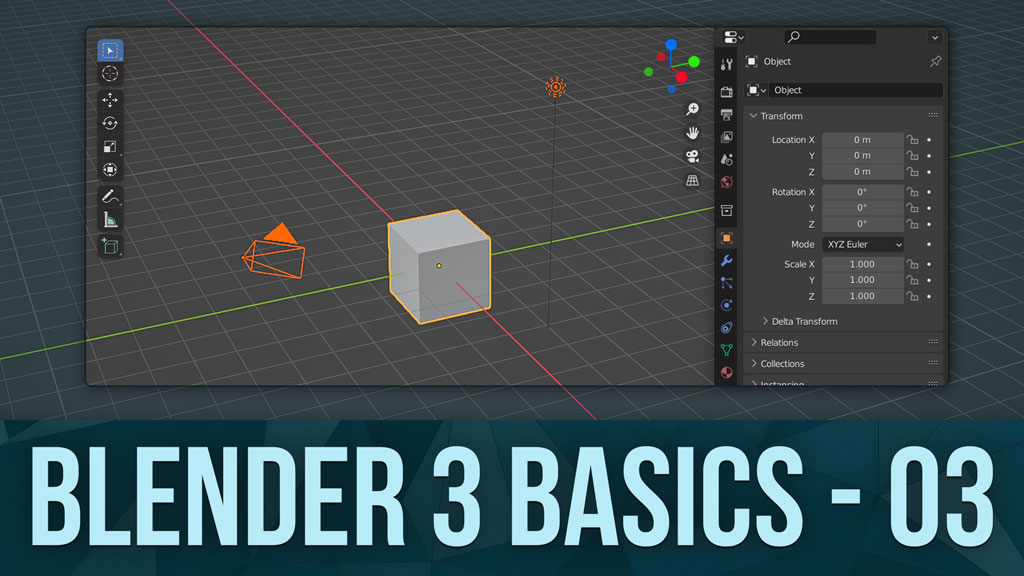Screen dimensions: 1024x576
Task: Click the red X axis gizmo ball
Action: pyautogui.click(x=682, y=77)
